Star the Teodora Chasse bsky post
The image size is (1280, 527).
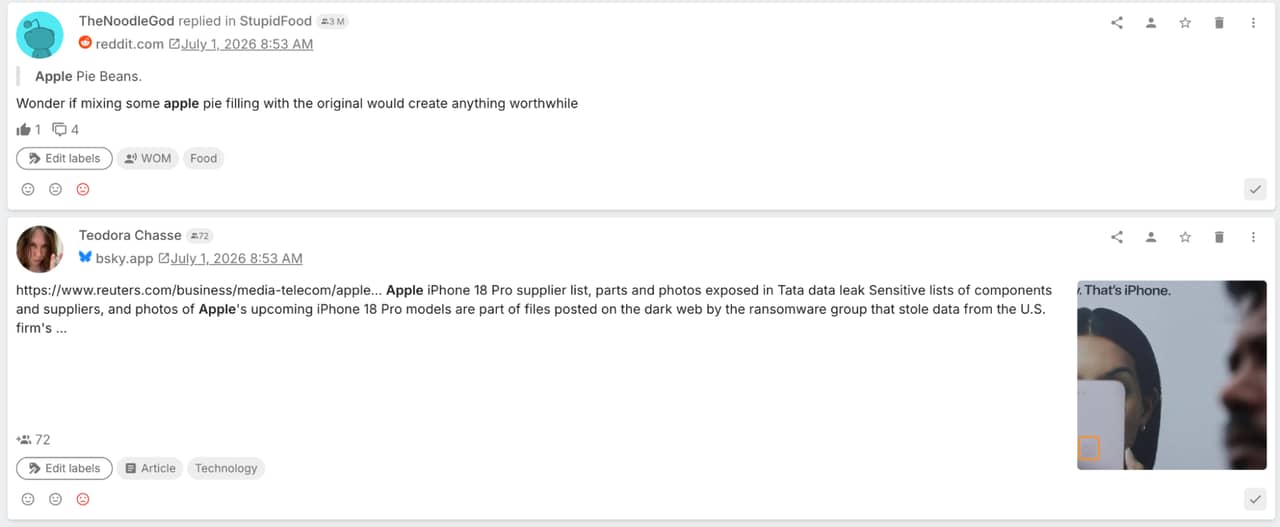point(1185,237)
